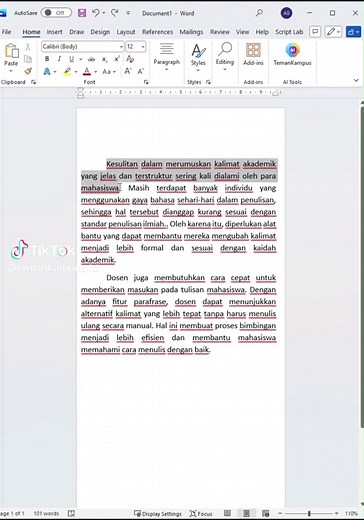
Task: Open the Paste options arrow
Action: [11, 71]
